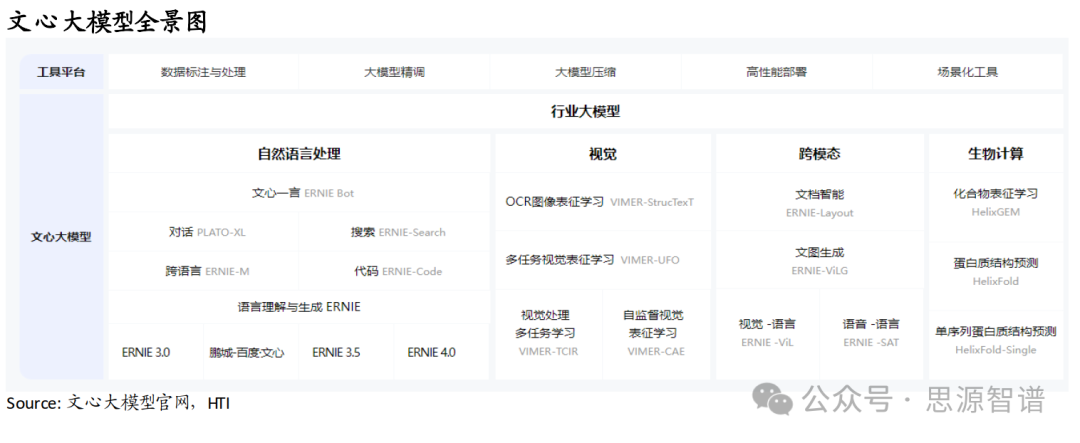Open the 跨模态 section heading
The image size is (1080, 443).
point(820,154)
